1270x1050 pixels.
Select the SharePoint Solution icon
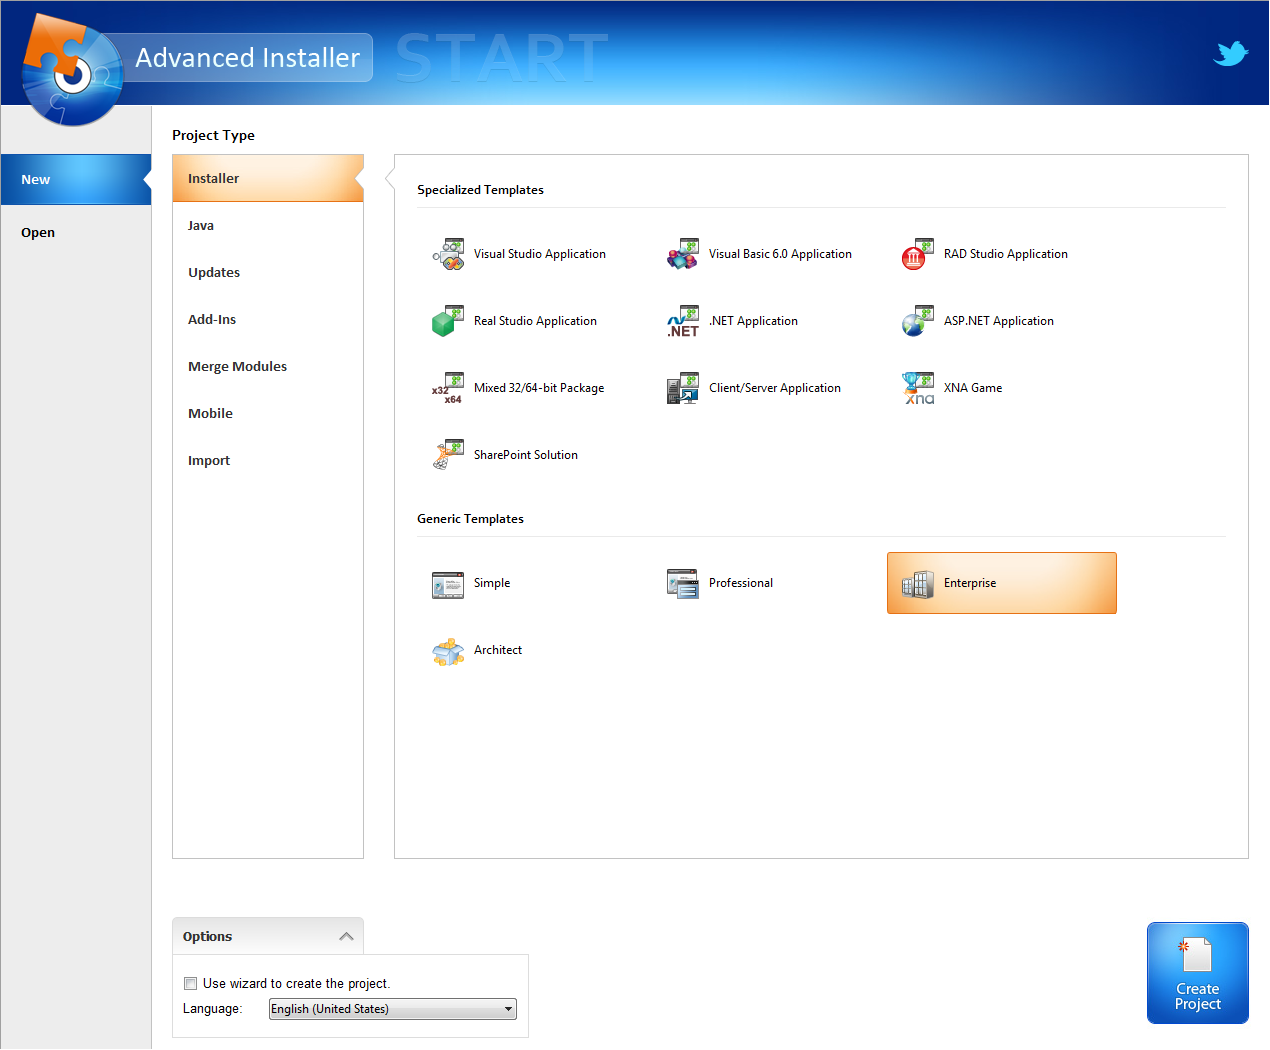pos(448,456)
